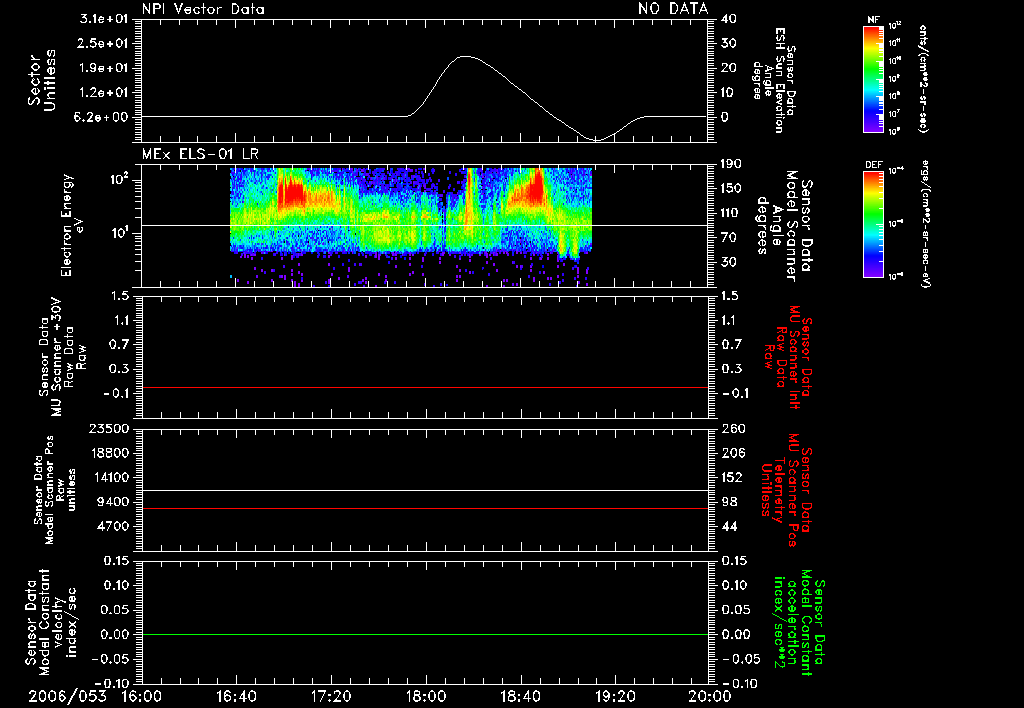Viewport: 1024px width, 708px height.
Task: Click the '1.9e+01' sector tick label
Action: [x=104, y=68]
